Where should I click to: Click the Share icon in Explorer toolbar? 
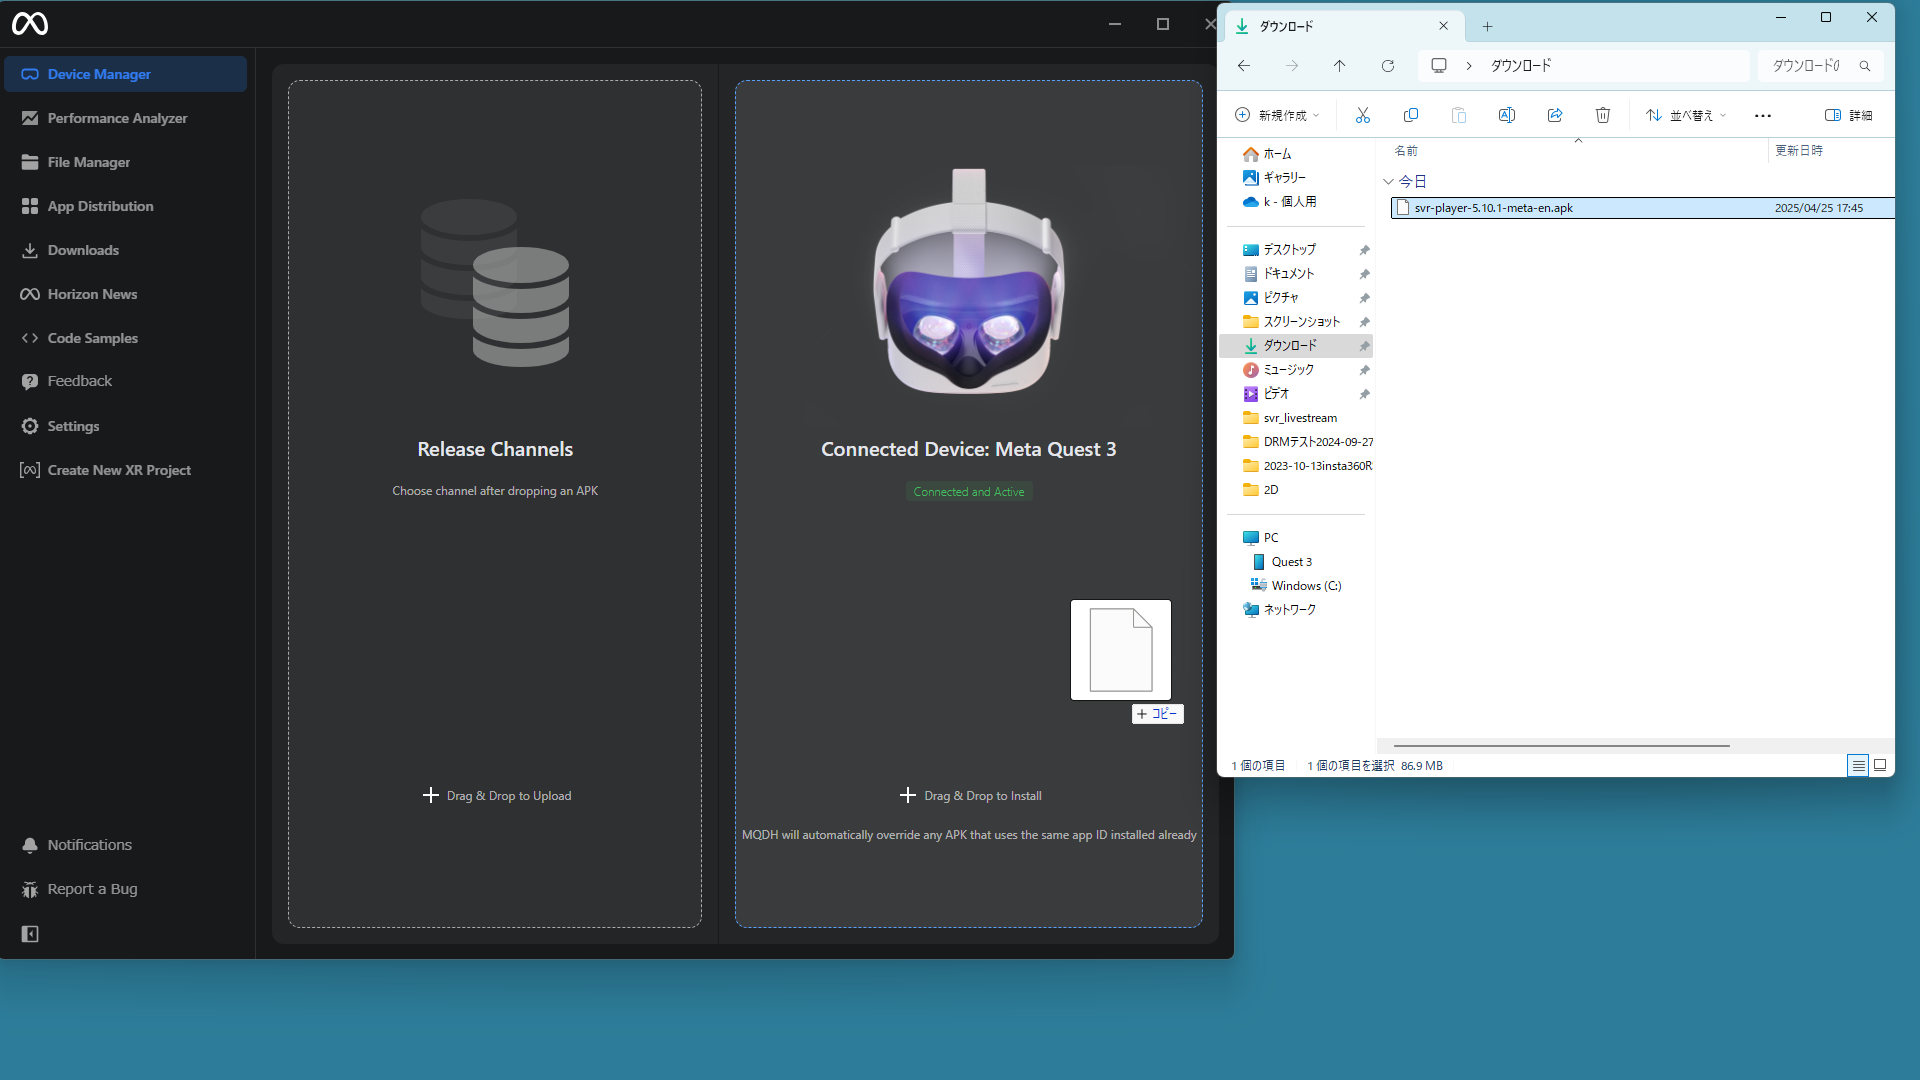1555,116
